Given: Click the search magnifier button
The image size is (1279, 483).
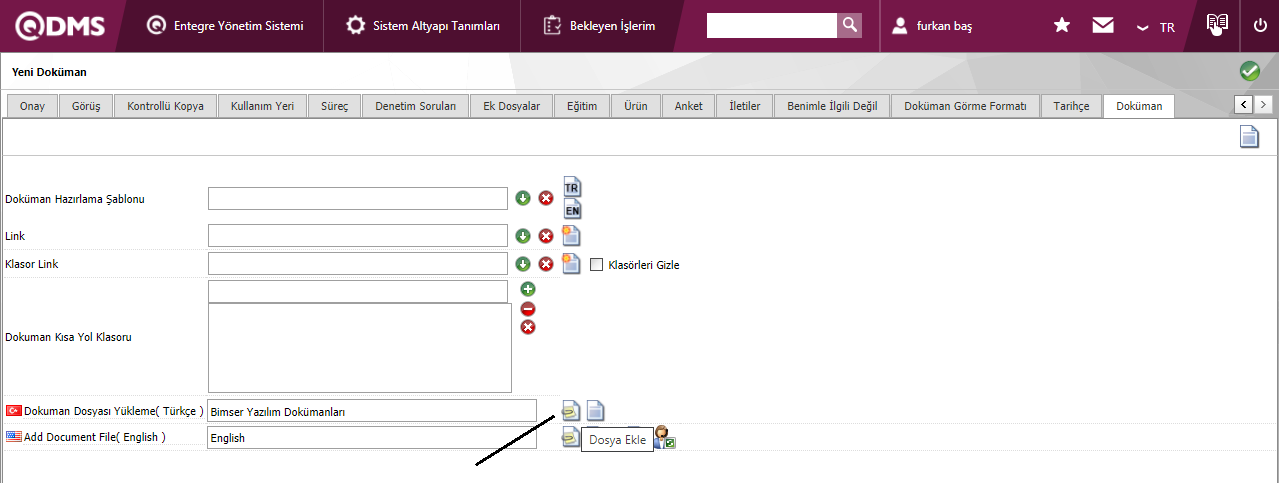Looking at the screenshot, I should tap(849, 25).
